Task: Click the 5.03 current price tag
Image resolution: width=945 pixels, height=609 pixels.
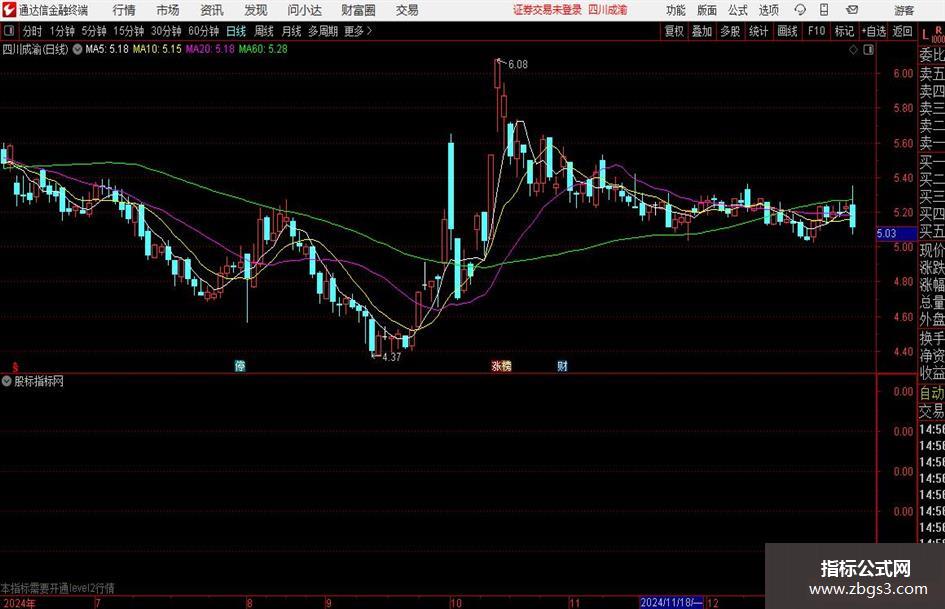Action: click(x=895, y=233)
